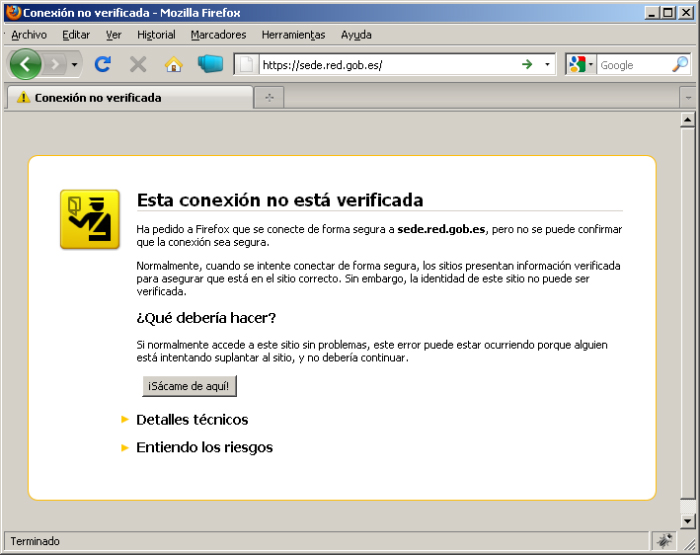Image resolution: width=700 pixels, height=555 pixels.
Task: Click the heading Esta conexión no está verificada
Action: (x=280, y=200)
